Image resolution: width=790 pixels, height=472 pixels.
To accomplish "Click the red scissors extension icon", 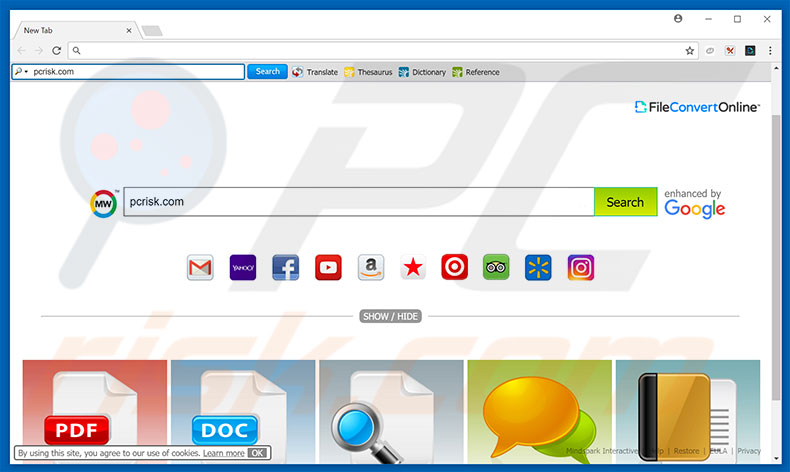I will coord(730,50).
